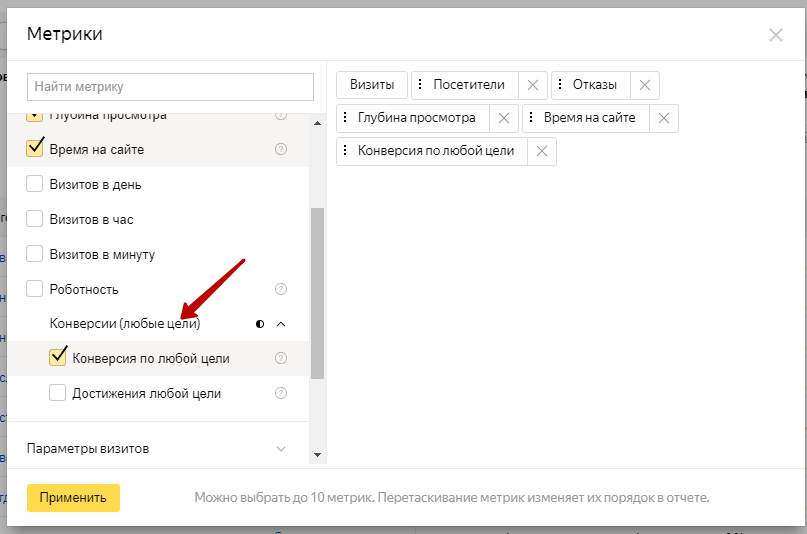807x534 pixels.
Task: Remove the Конверсия по любой цели chip
Action: 541,151
